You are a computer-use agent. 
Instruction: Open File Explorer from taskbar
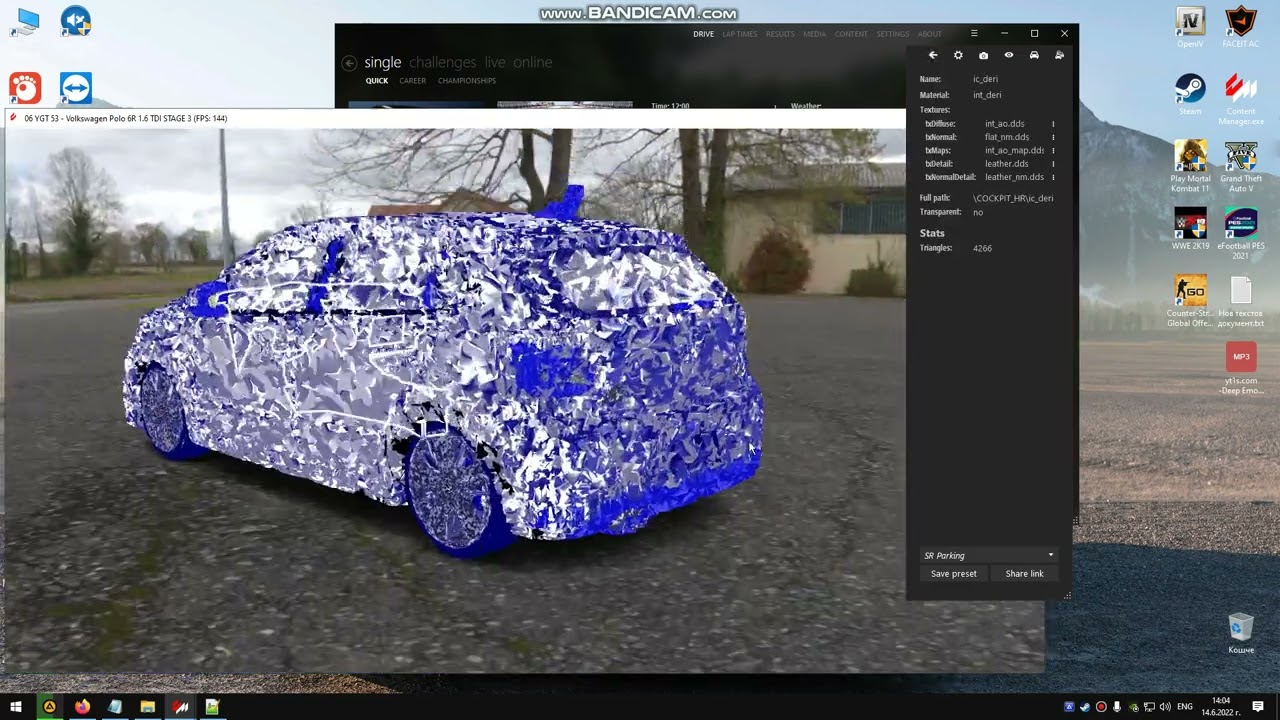click(147, 707)
